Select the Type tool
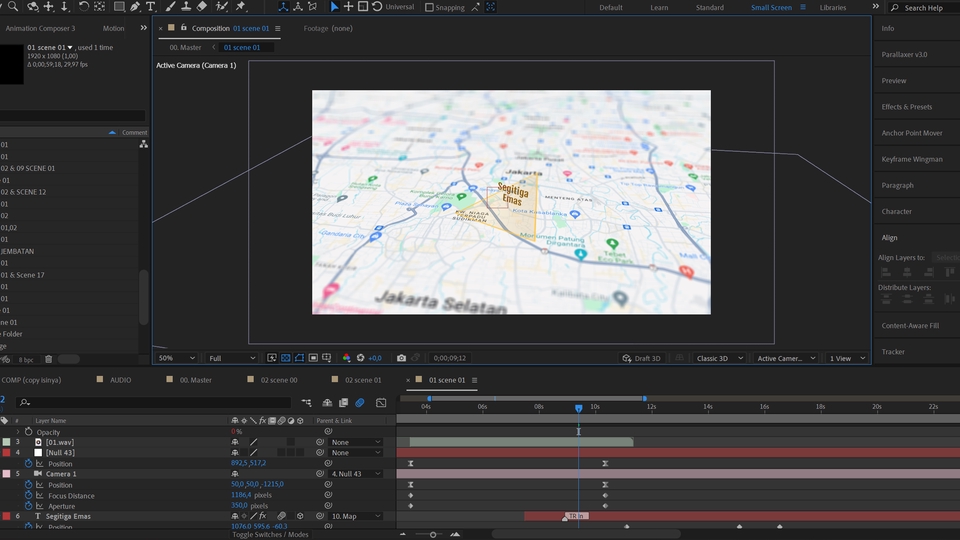The height and width of the screenshot is (540, 960). [151, 6]
